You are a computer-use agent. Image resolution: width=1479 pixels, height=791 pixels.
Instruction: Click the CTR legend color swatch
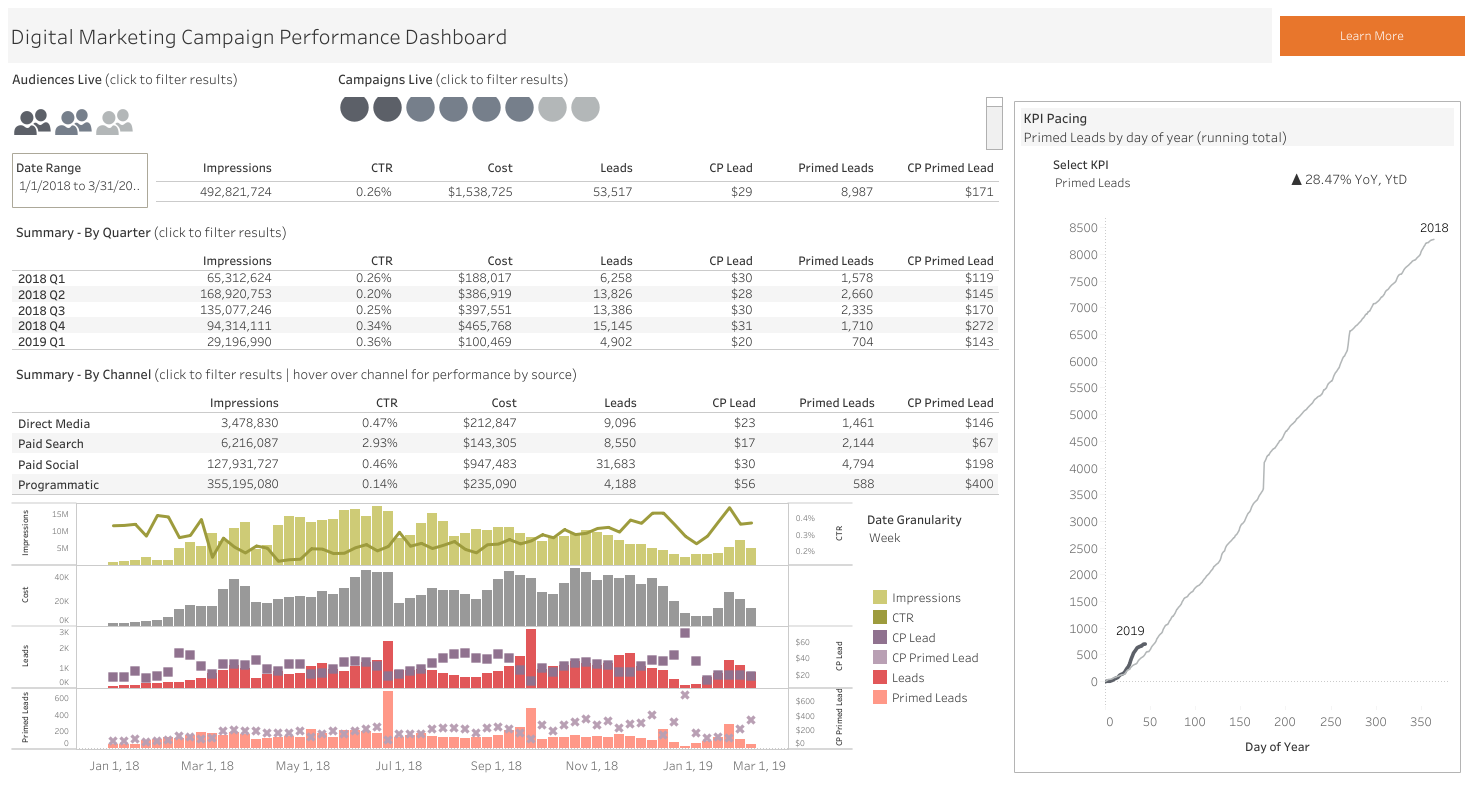coord(880,618)
